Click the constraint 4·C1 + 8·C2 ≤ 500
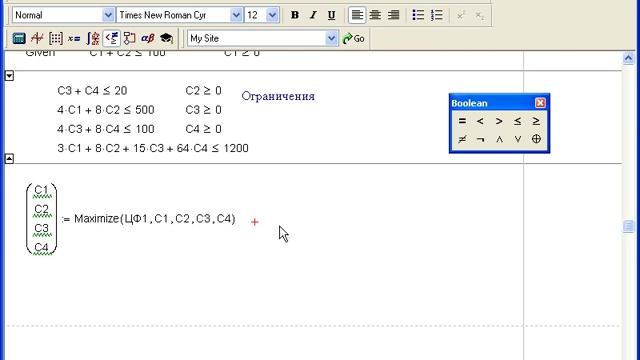Screen dimensions: 640x360 tap(106, 110)
